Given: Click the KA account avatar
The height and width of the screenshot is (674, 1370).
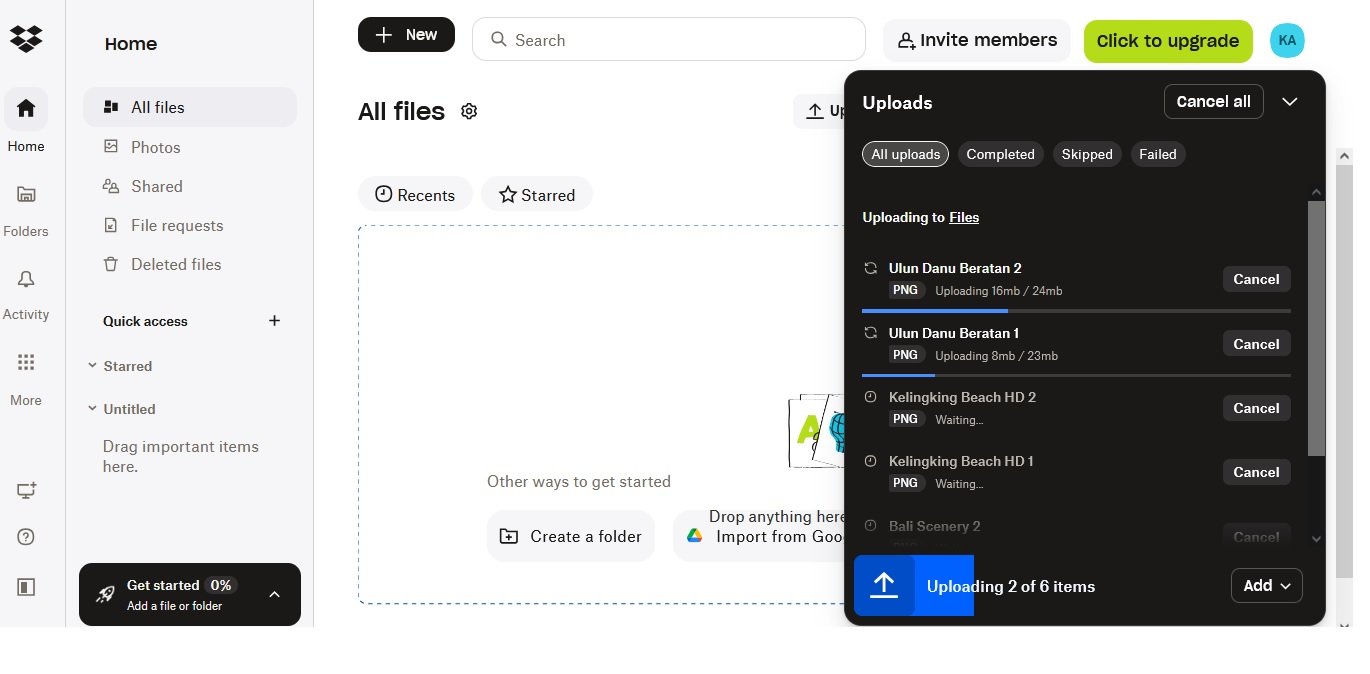Looking at the screenshot, I should pos(1287,40).
